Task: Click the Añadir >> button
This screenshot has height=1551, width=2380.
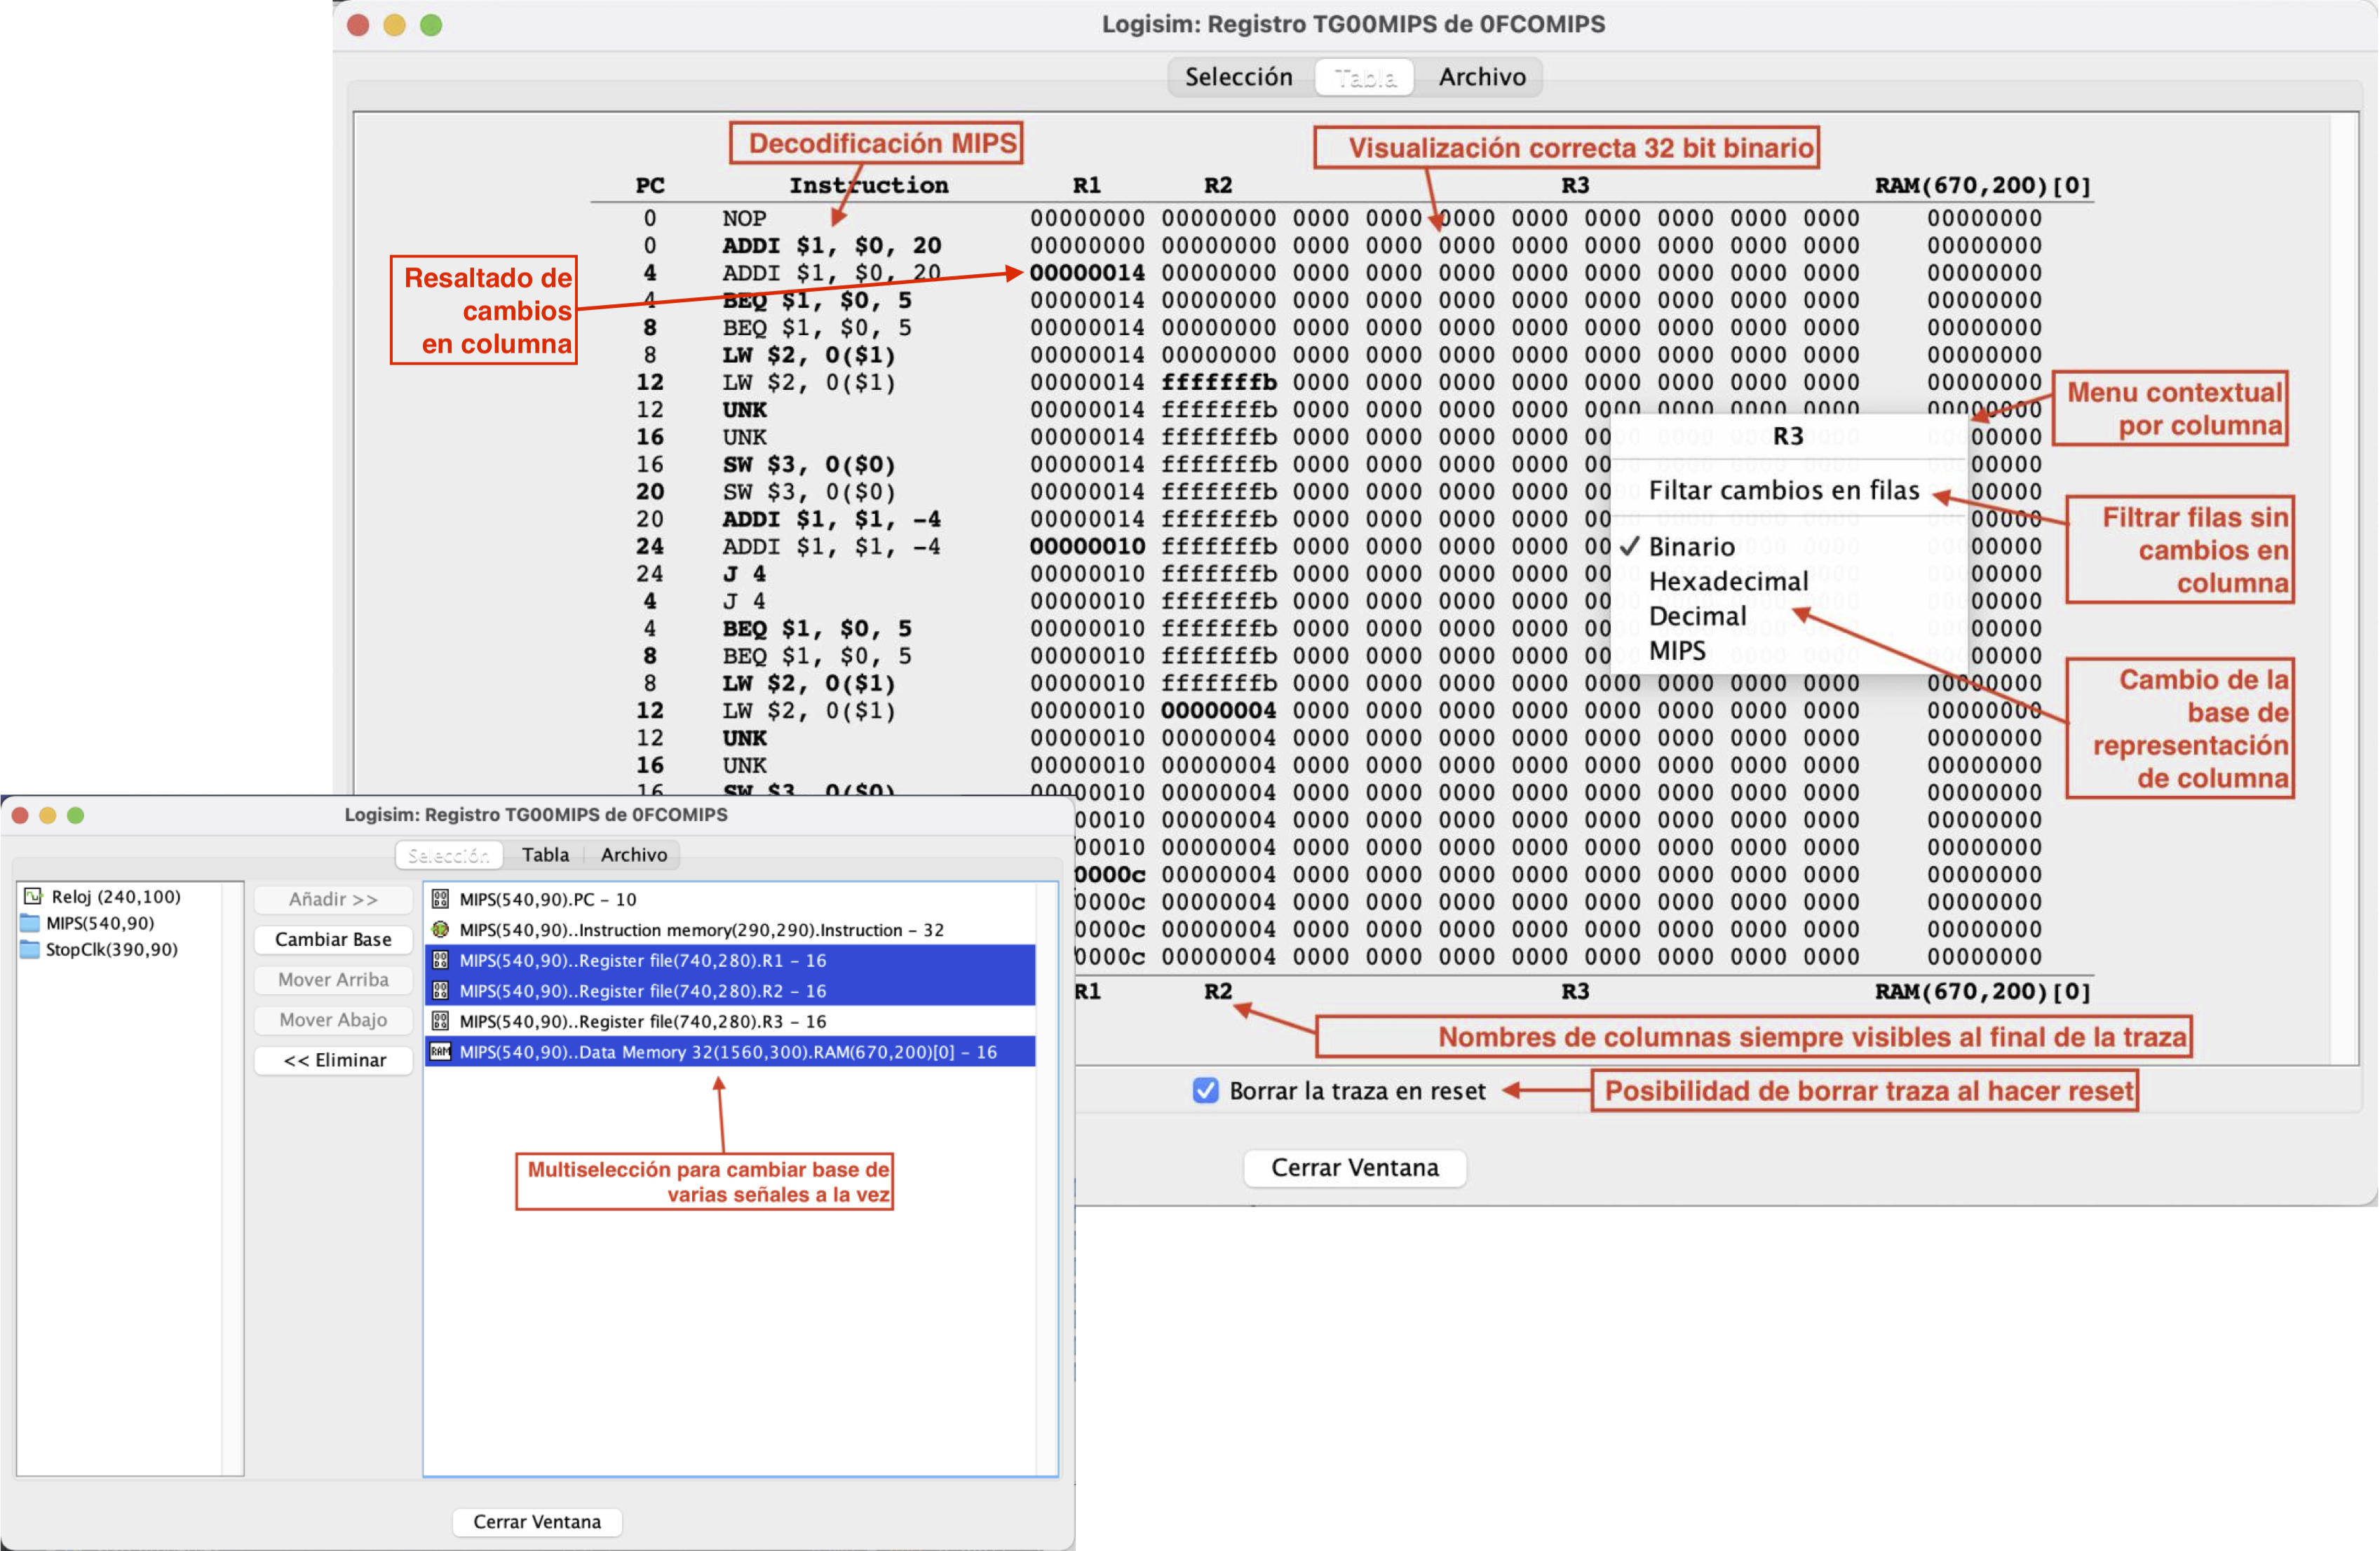Action: coord(333,899)
